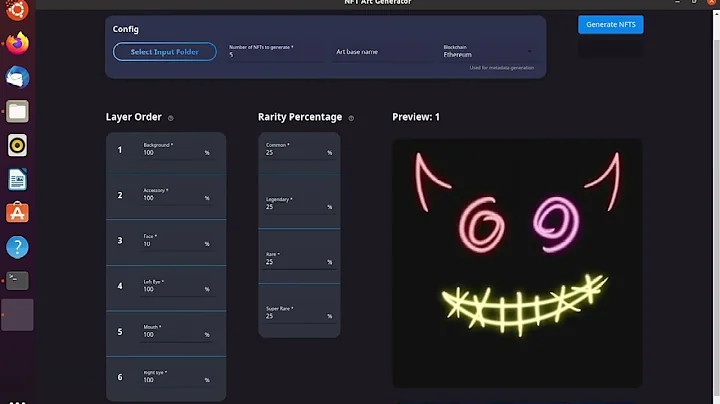Click 'Used for metadata generation' hint text
The height and width of the screenshot is (404, 720).
click(x=501, y=68)
